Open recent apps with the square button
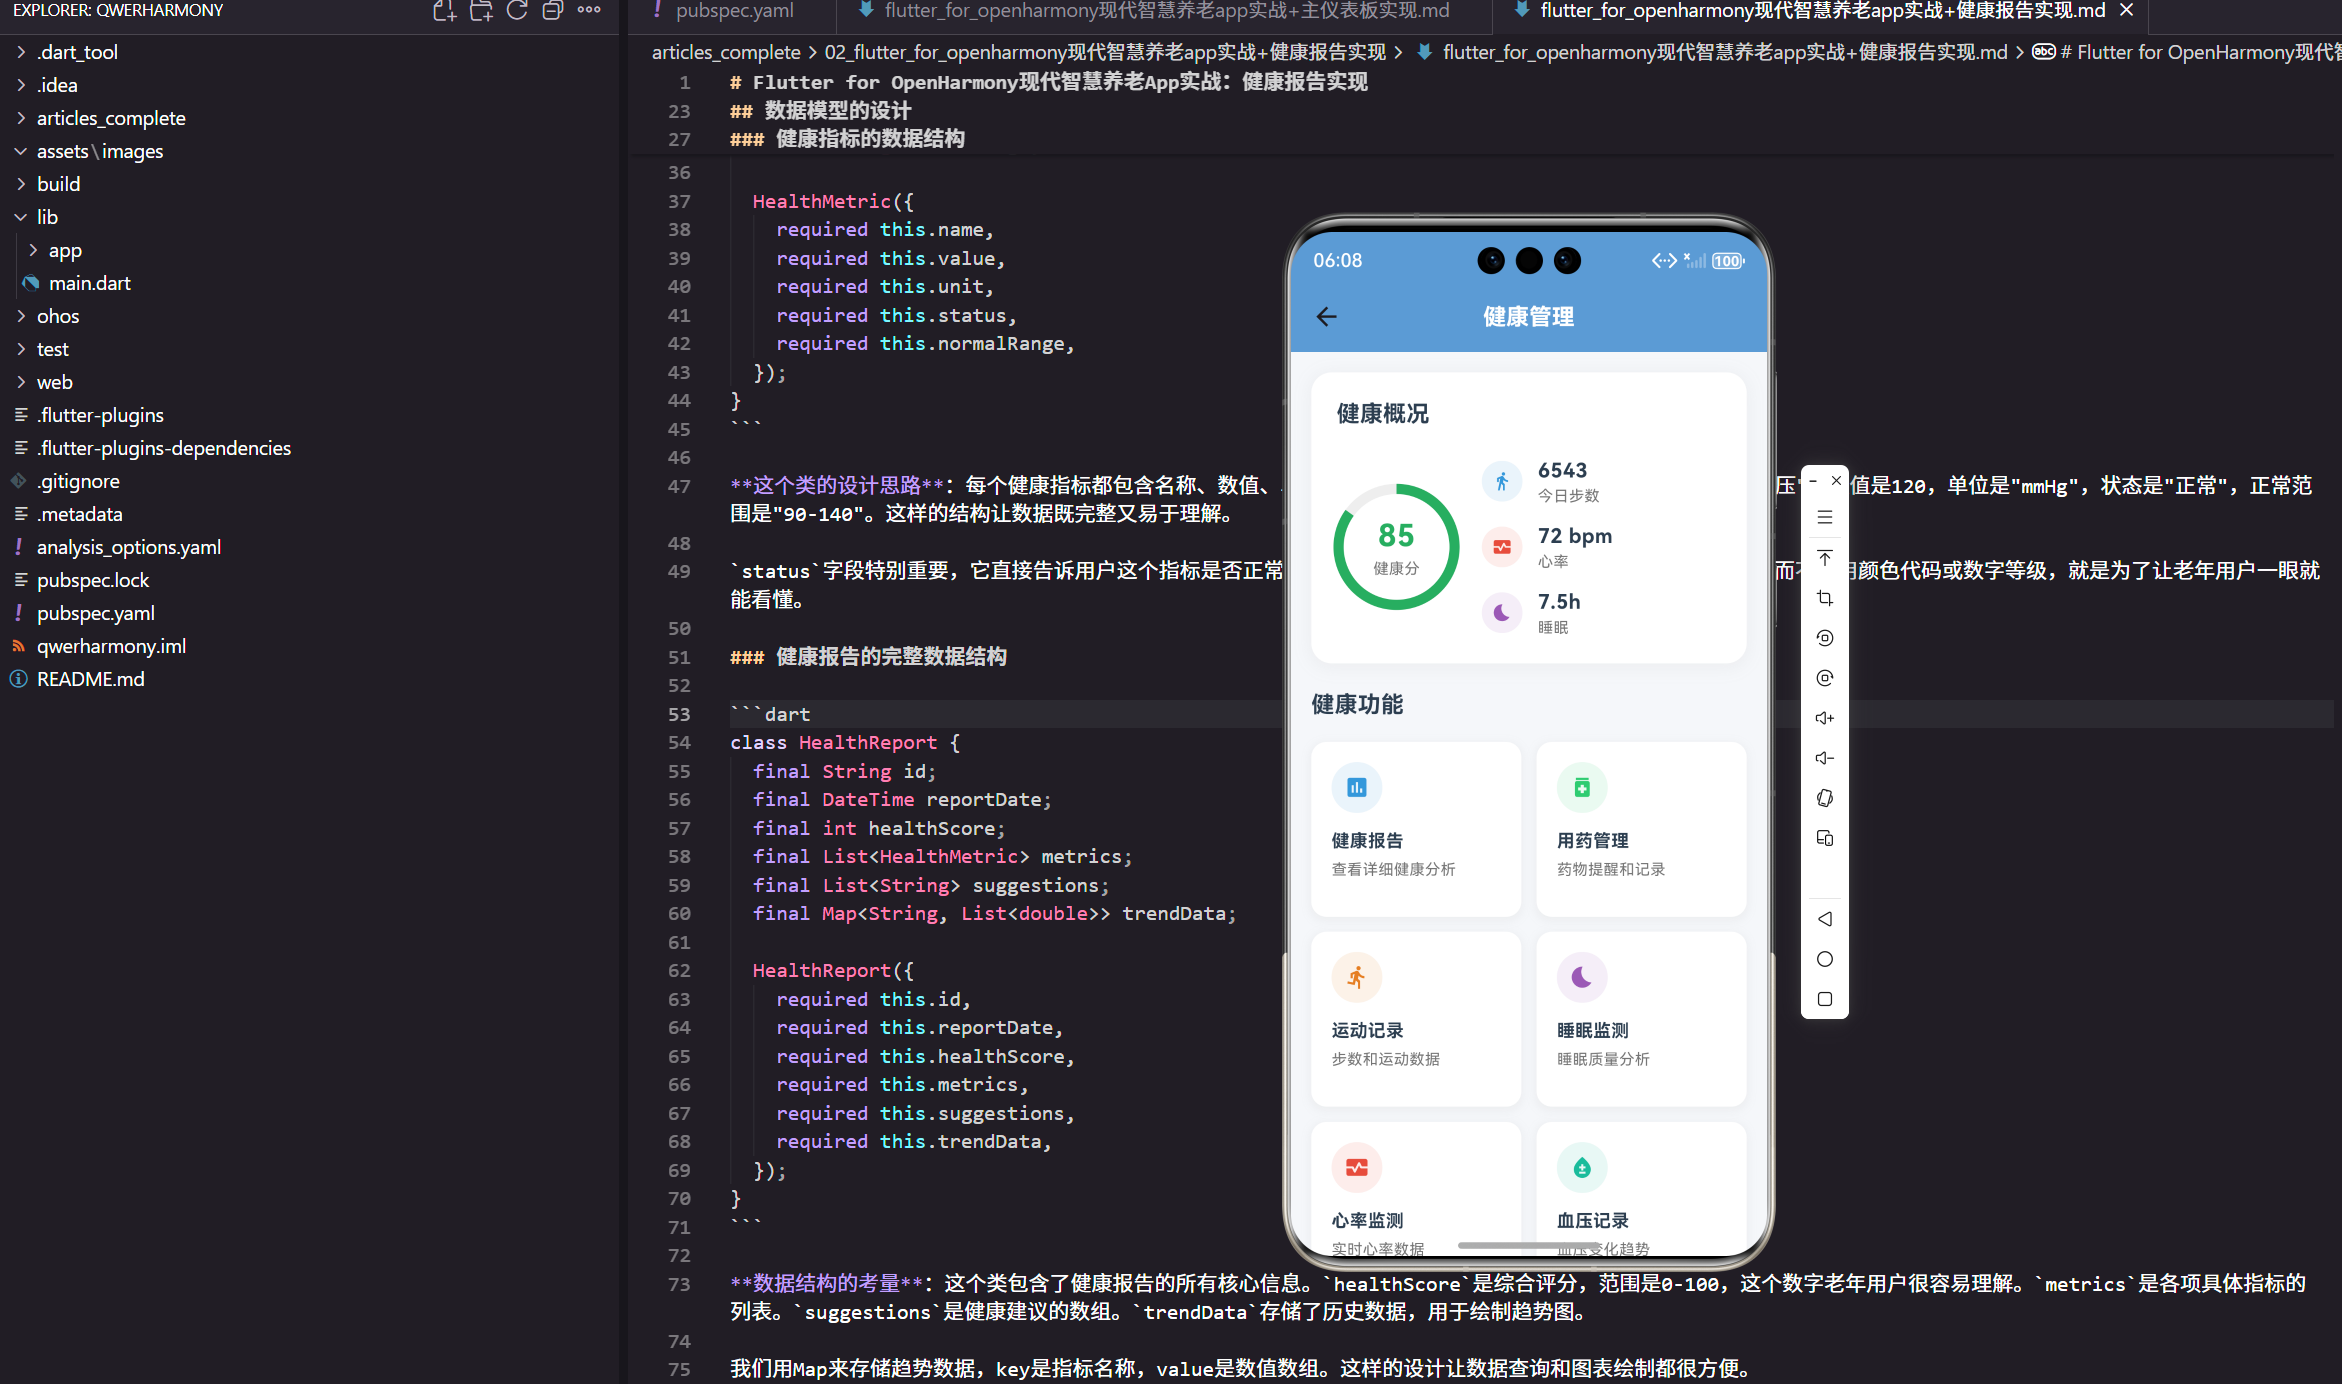 tap(1825, 998)
